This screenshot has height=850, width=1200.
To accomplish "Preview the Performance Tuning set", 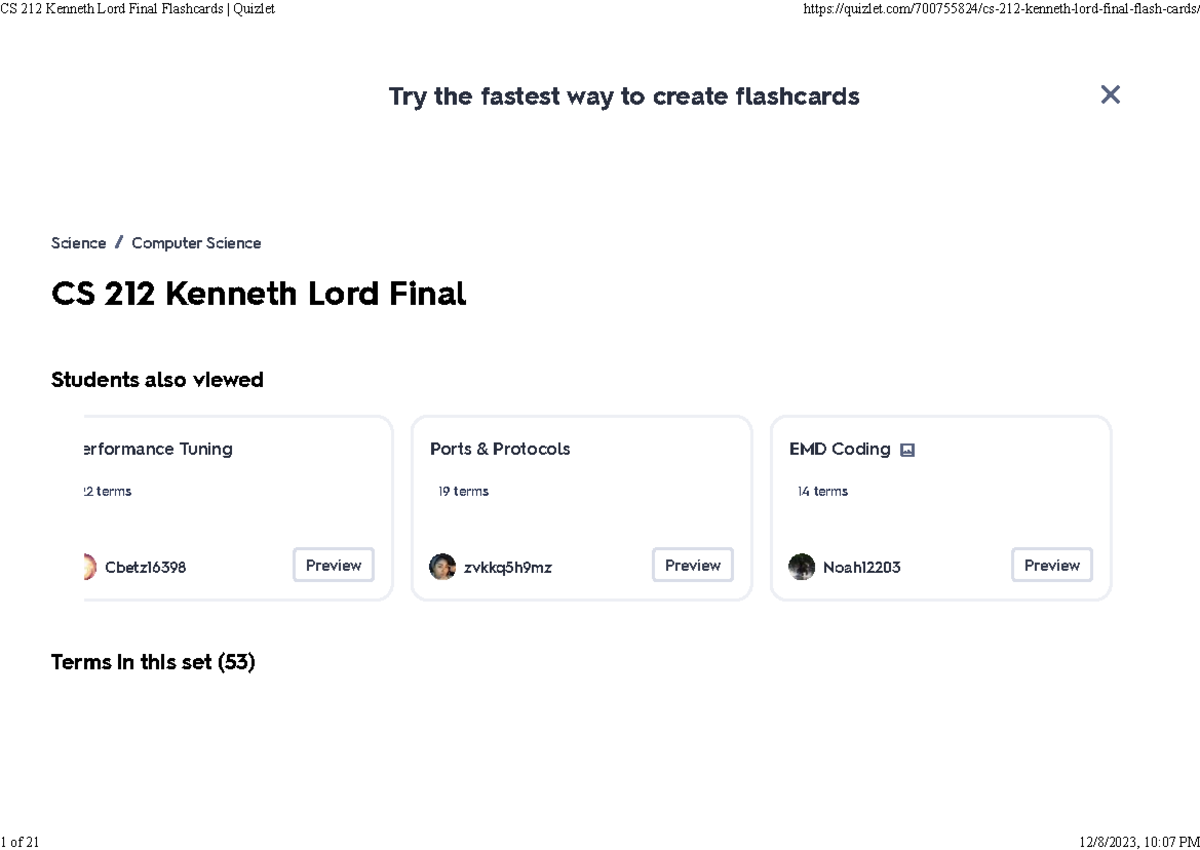I will [x=333, y=565].
